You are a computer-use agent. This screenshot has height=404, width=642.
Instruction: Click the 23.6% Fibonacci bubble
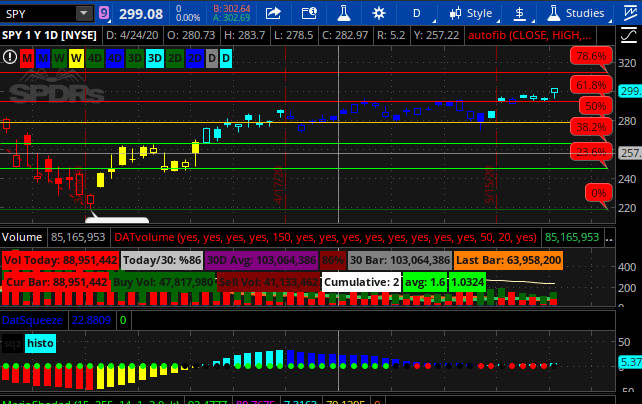(x=591, y=152)
